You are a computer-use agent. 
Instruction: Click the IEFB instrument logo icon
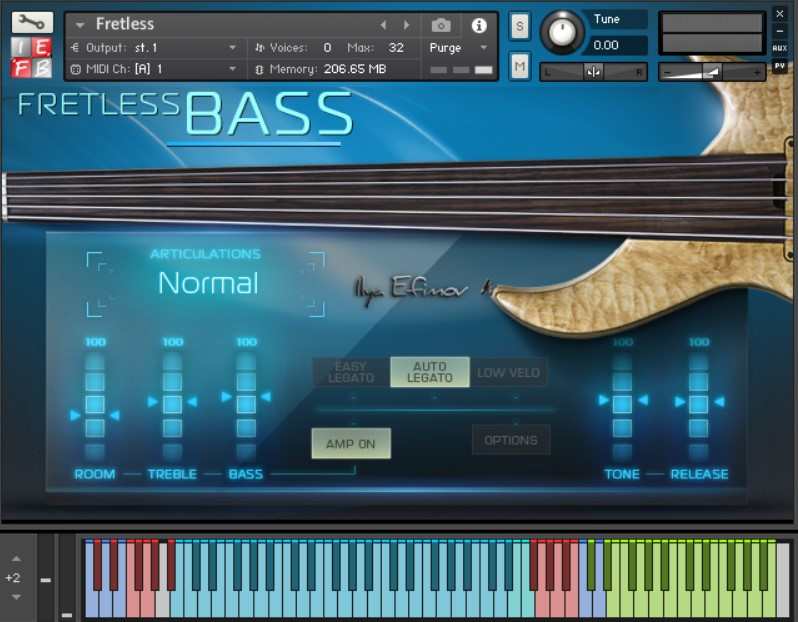pos(32,58)
